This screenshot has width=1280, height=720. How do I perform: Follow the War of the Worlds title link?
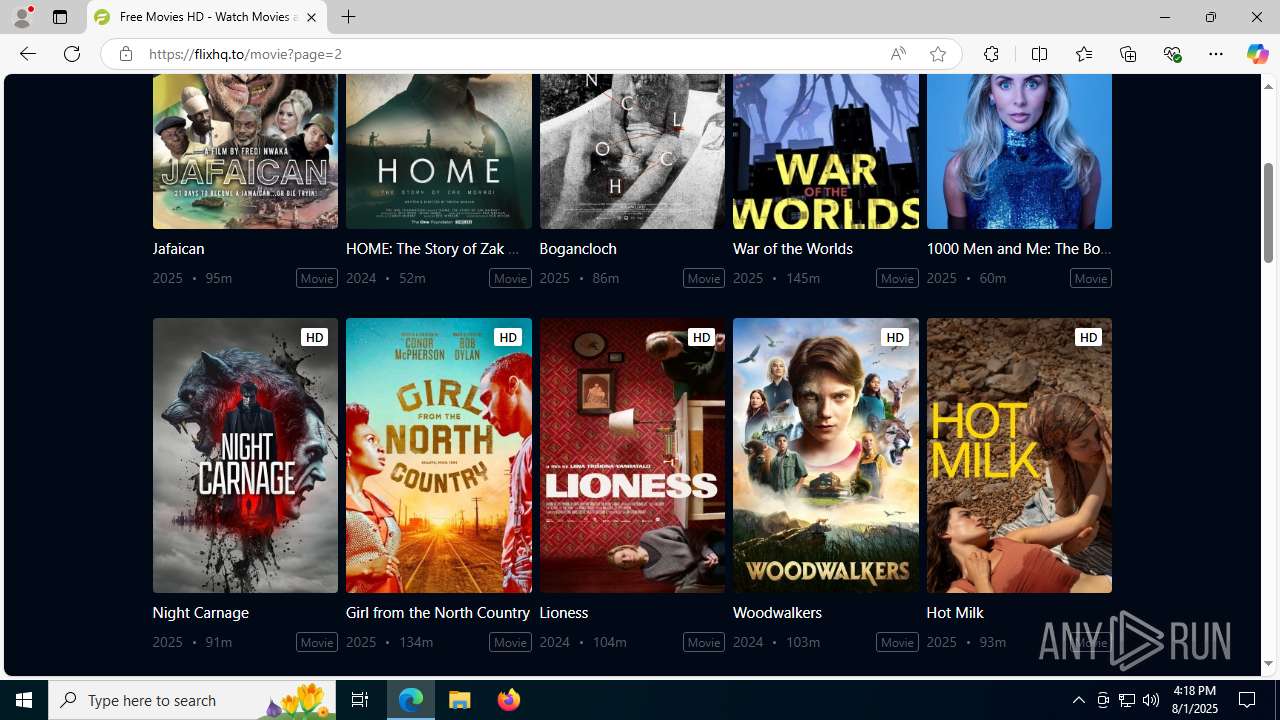(793, 248)
